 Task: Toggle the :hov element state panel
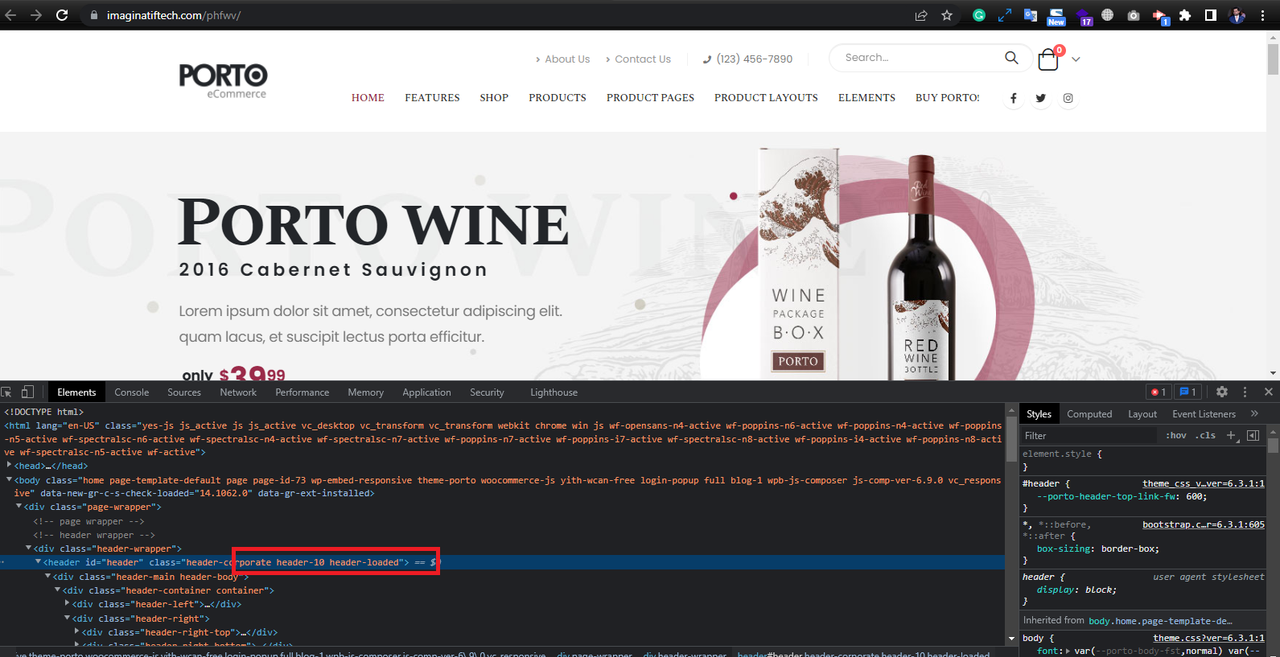(1175, 435)
